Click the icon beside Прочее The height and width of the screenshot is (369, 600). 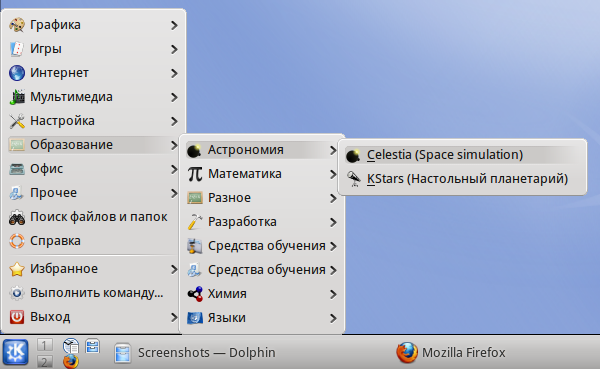point(17,193)
